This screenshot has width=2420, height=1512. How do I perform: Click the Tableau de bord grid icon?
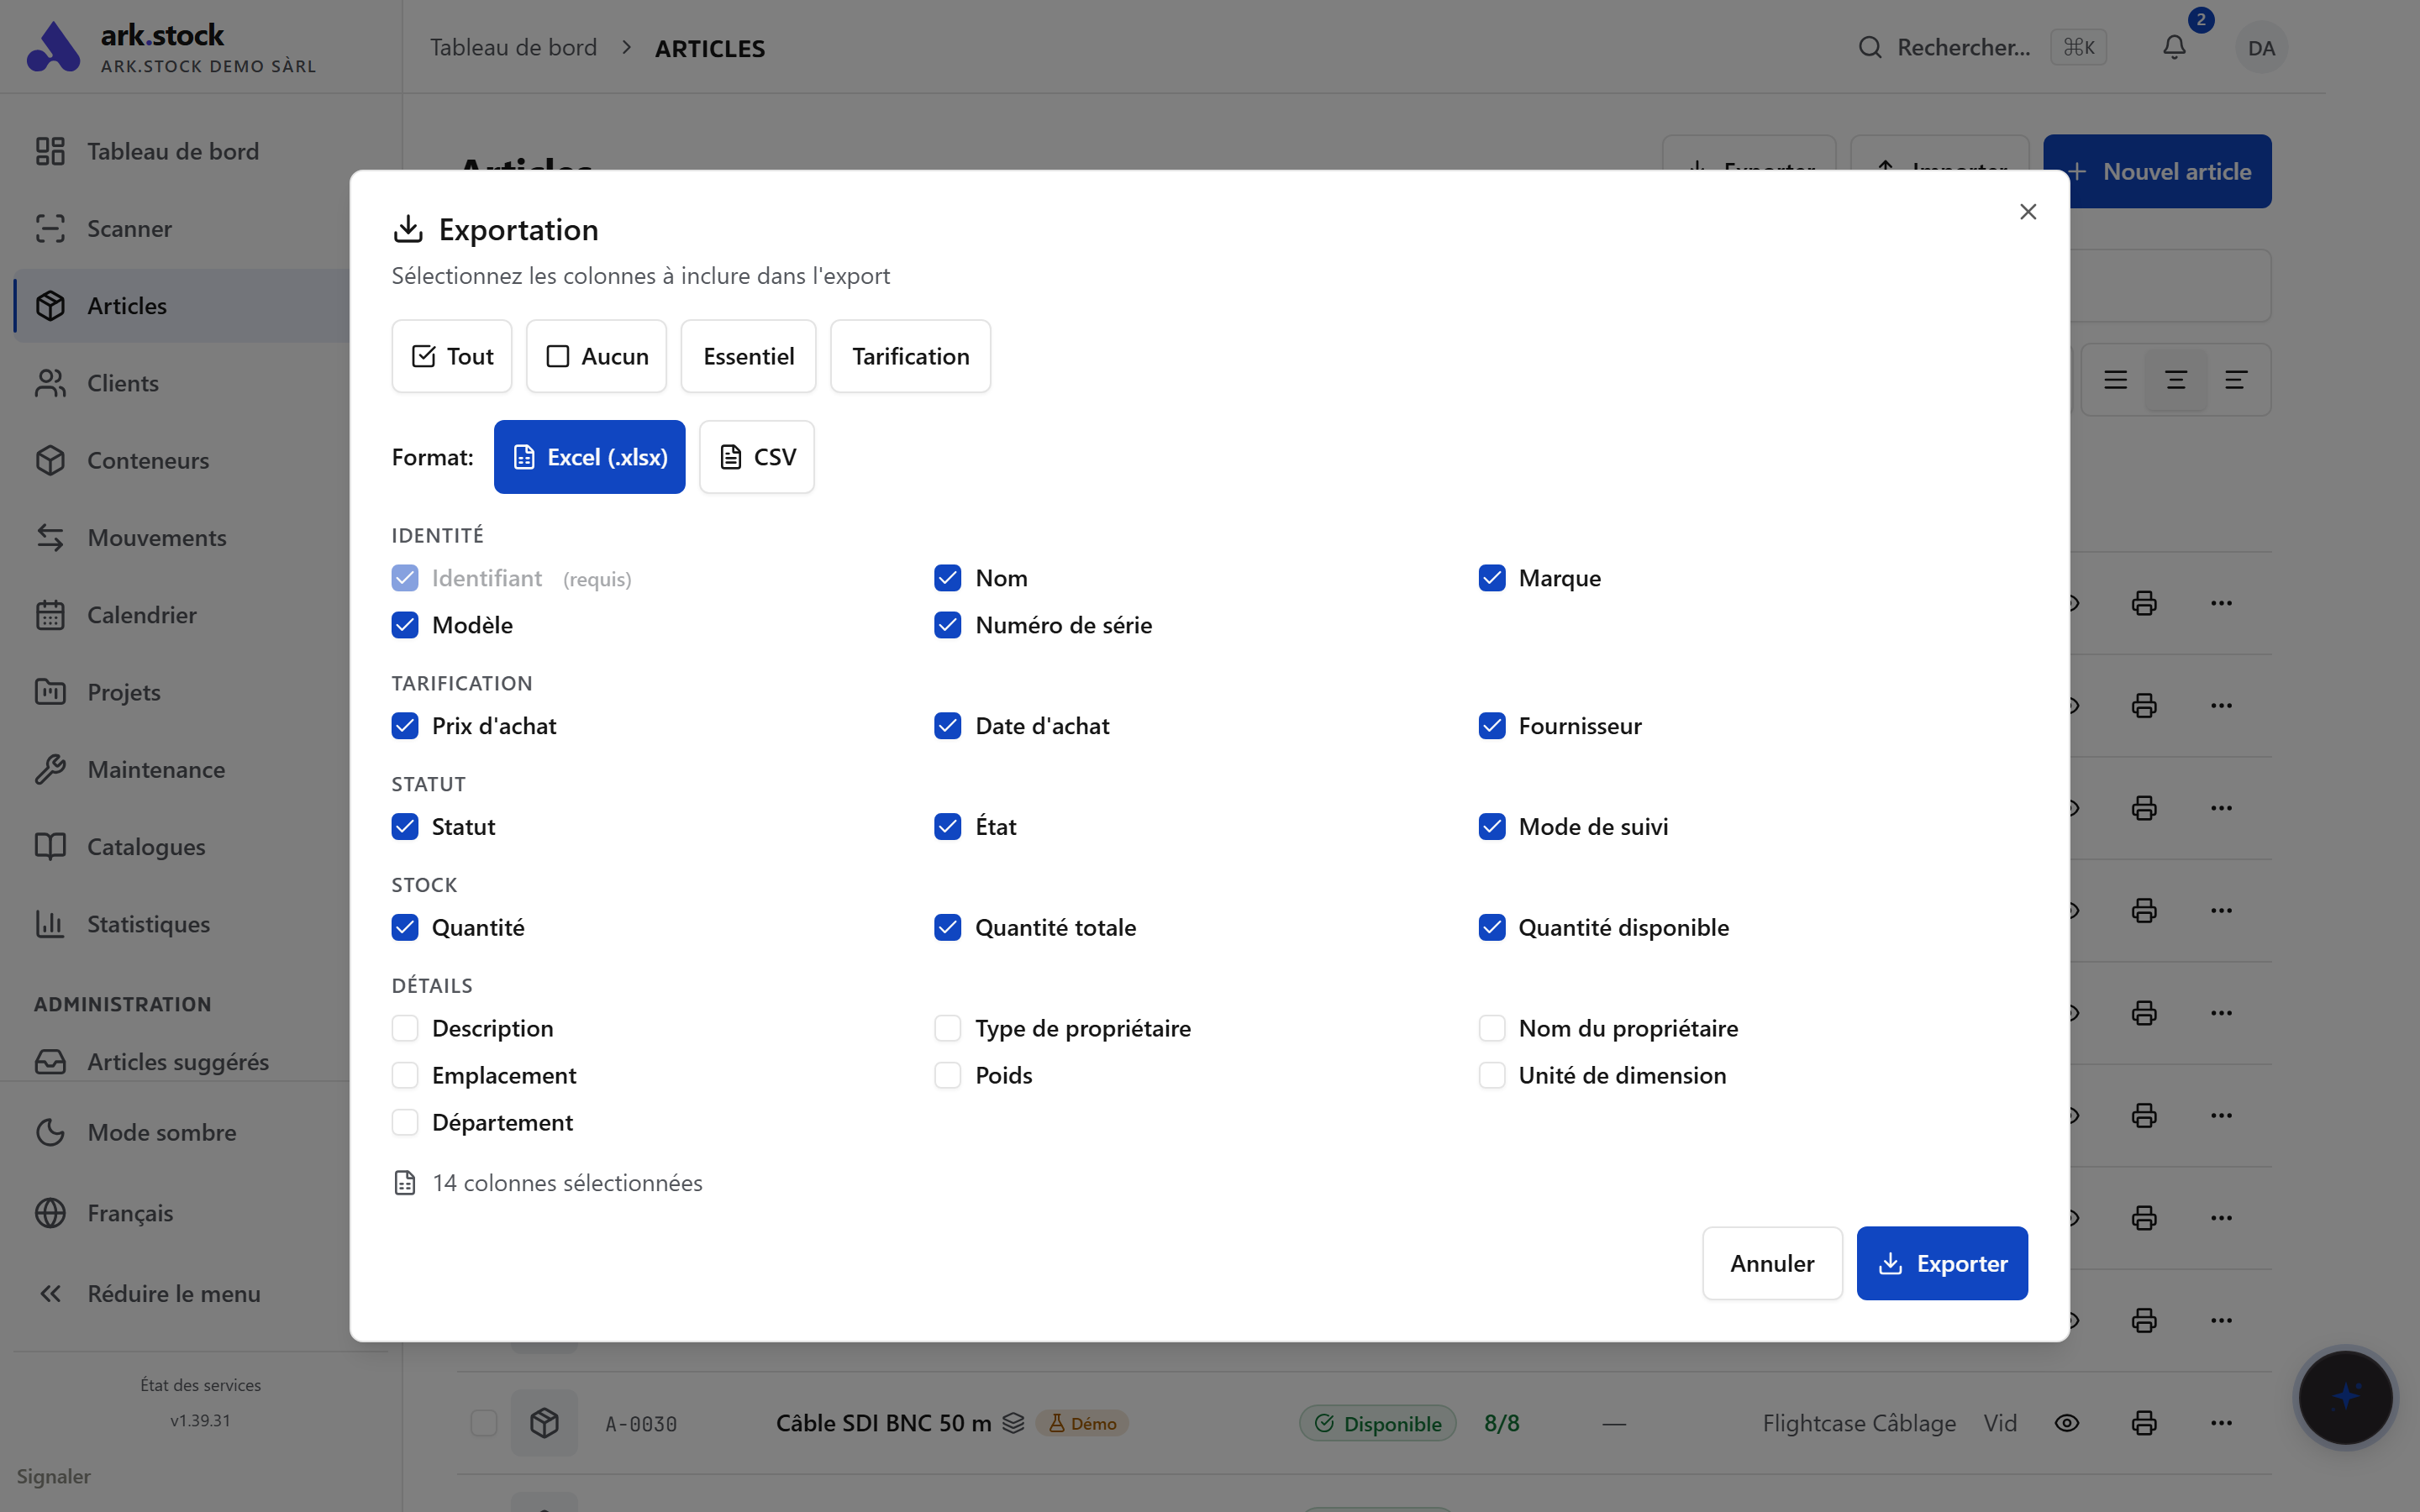(x=50, y=151)
